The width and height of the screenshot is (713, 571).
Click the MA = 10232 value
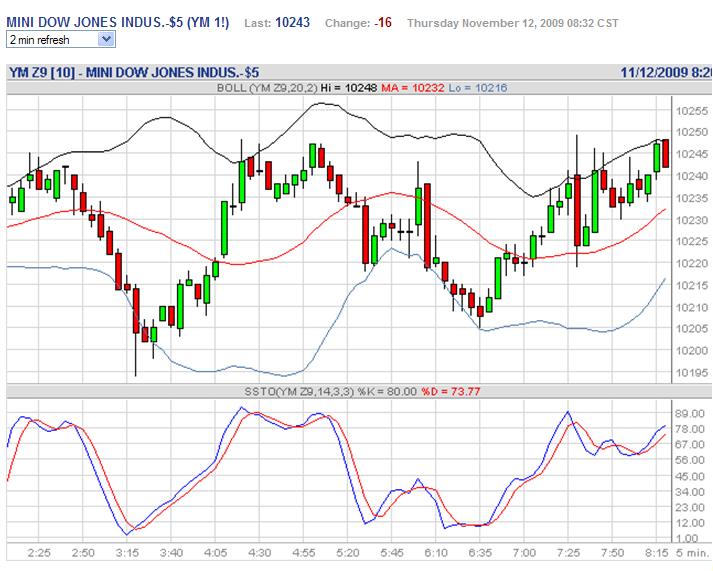pos(412,88)
